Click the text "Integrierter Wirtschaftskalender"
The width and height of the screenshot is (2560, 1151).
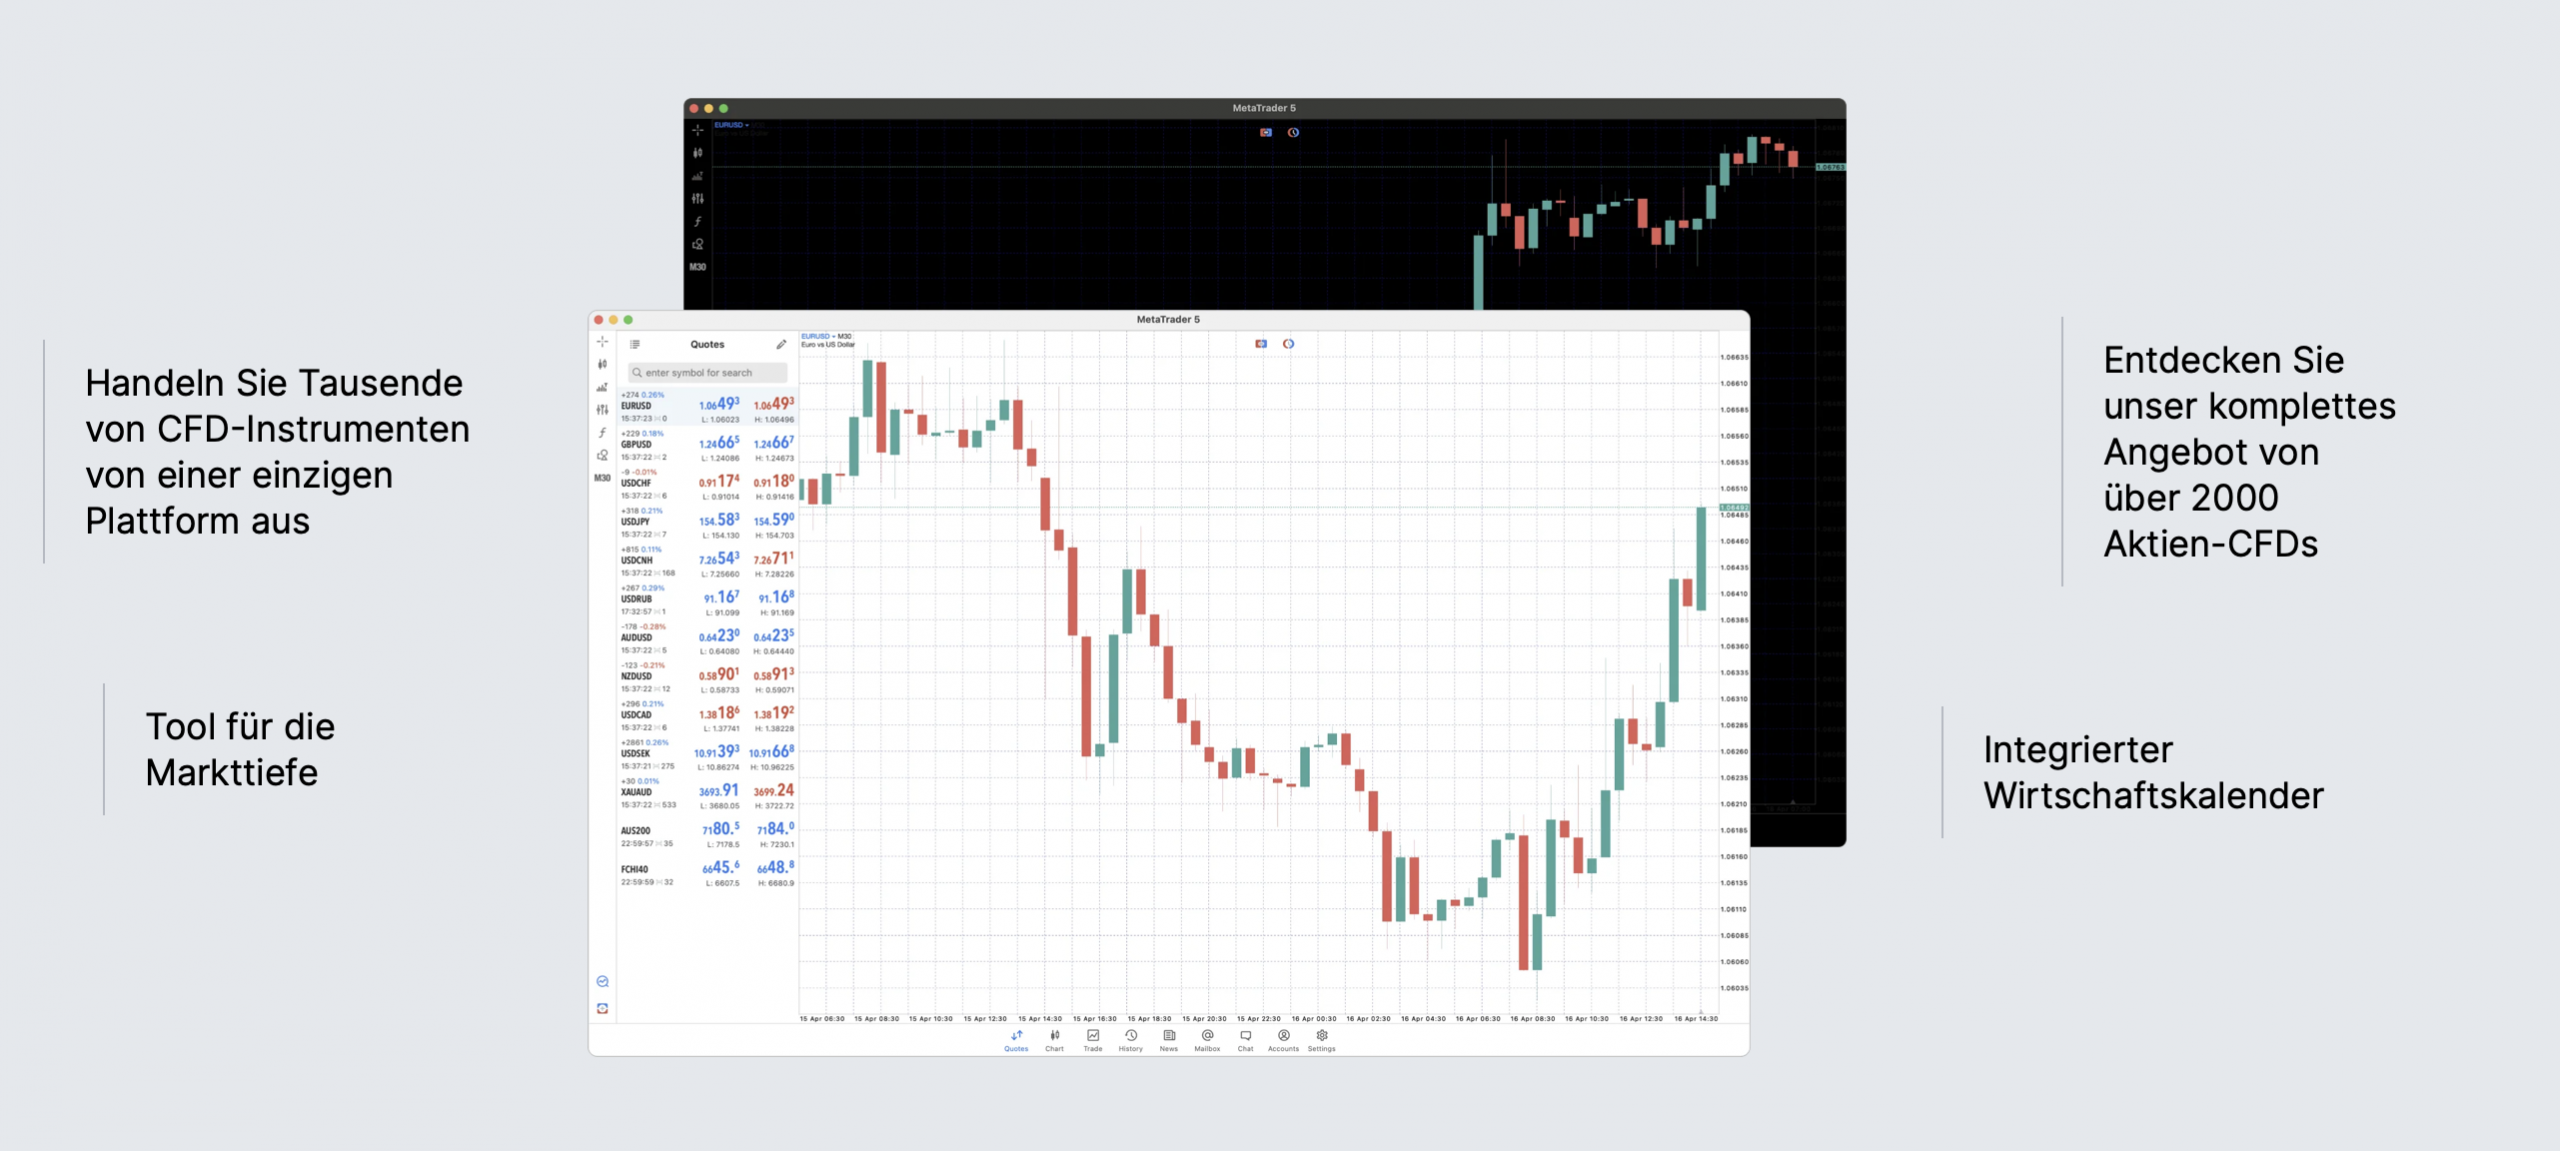[x=2154, y=773]
